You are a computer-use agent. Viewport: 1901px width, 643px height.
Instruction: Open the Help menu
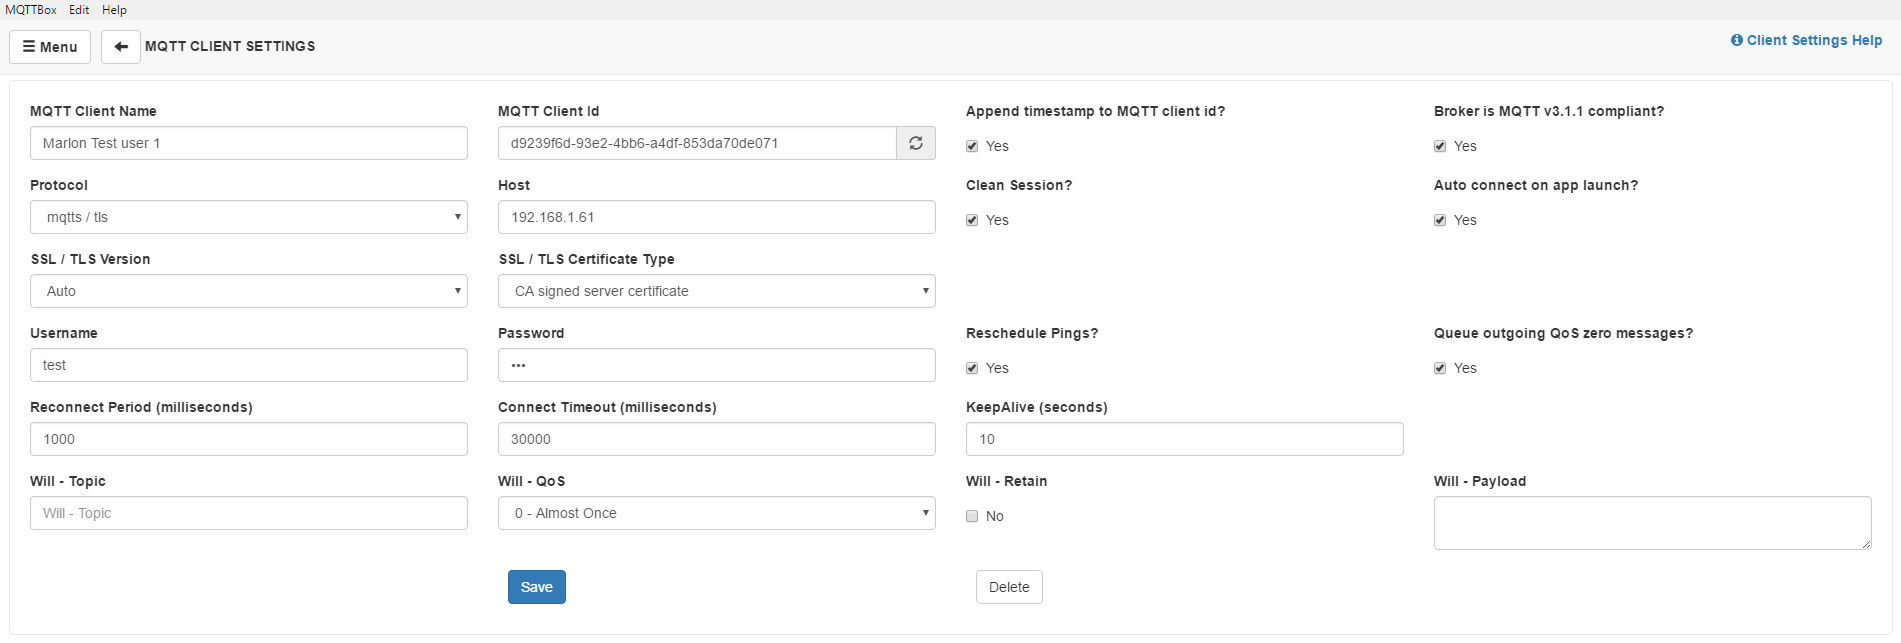(114, 10)
